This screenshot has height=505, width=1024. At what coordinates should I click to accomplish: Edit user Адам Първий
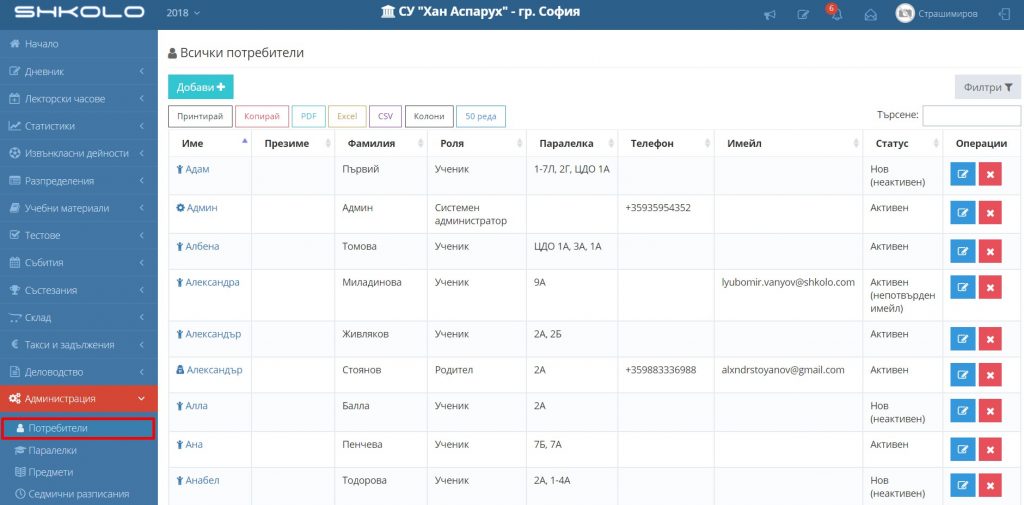point(963,174)
